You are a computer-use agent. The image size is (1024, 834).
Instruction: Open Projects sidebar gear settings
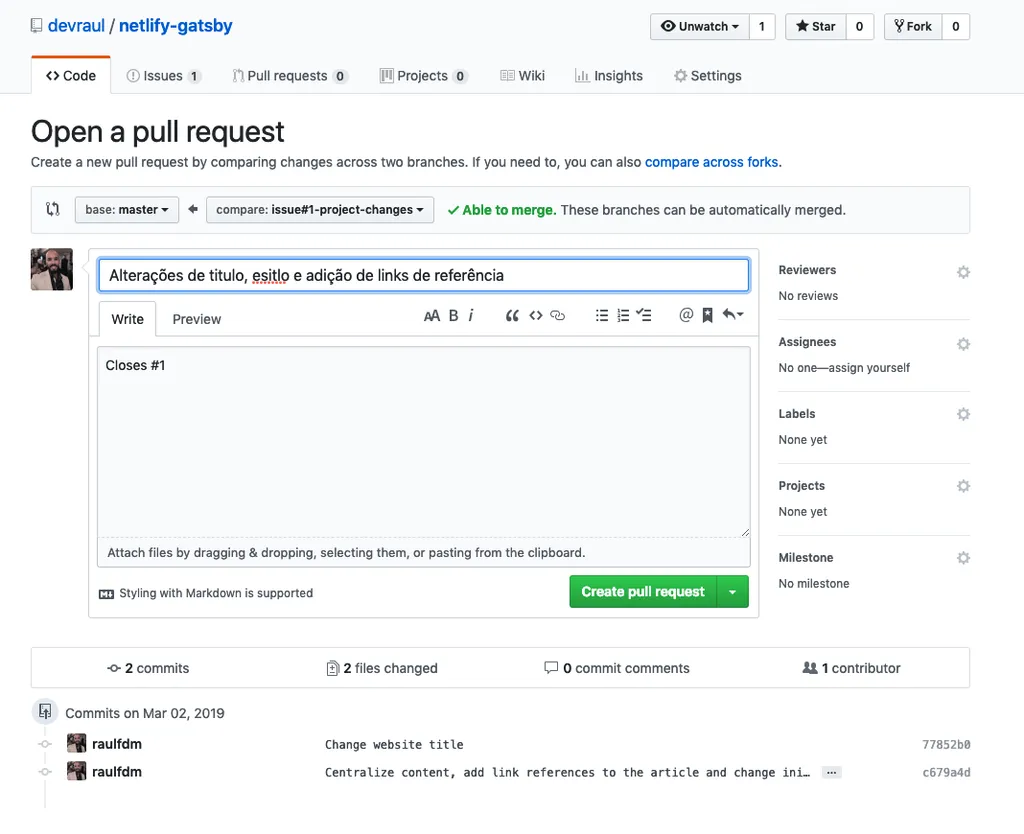pos(963,486)
